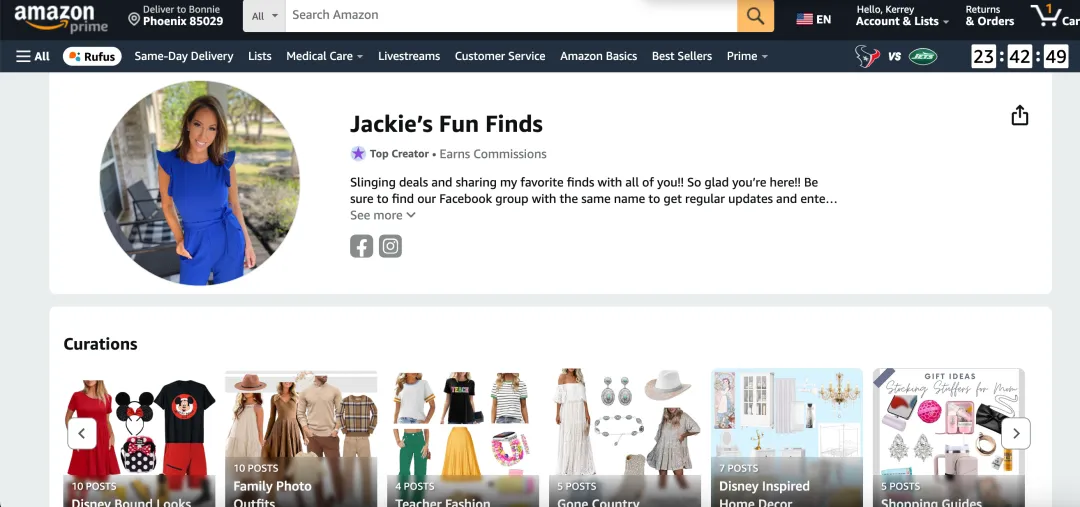Click the Amazon Prime logo

60,17
